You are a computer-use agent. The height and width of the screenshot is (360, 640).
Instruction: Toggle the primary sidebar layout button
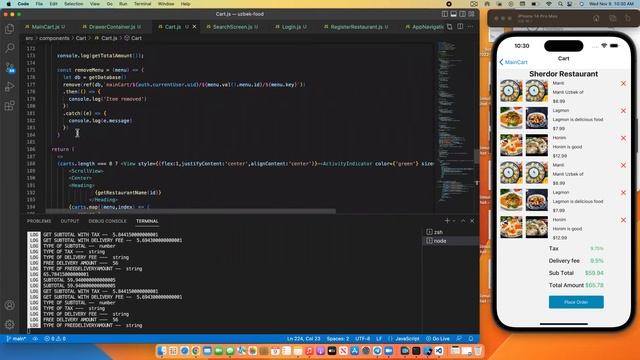(x=444, y=14)
